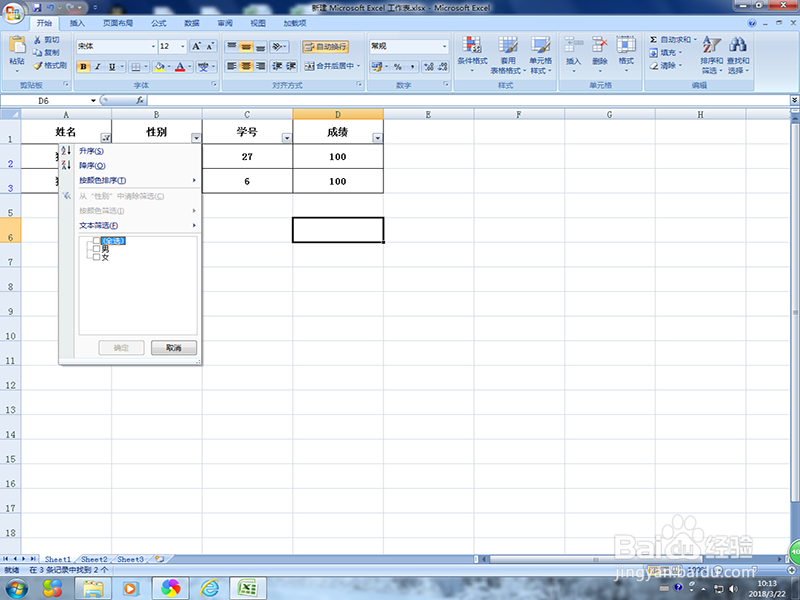The height and width of the screenshot is (600, 800).
Task: Open 文本筛选(F) submenu item
Action: (x=130, y=226)
